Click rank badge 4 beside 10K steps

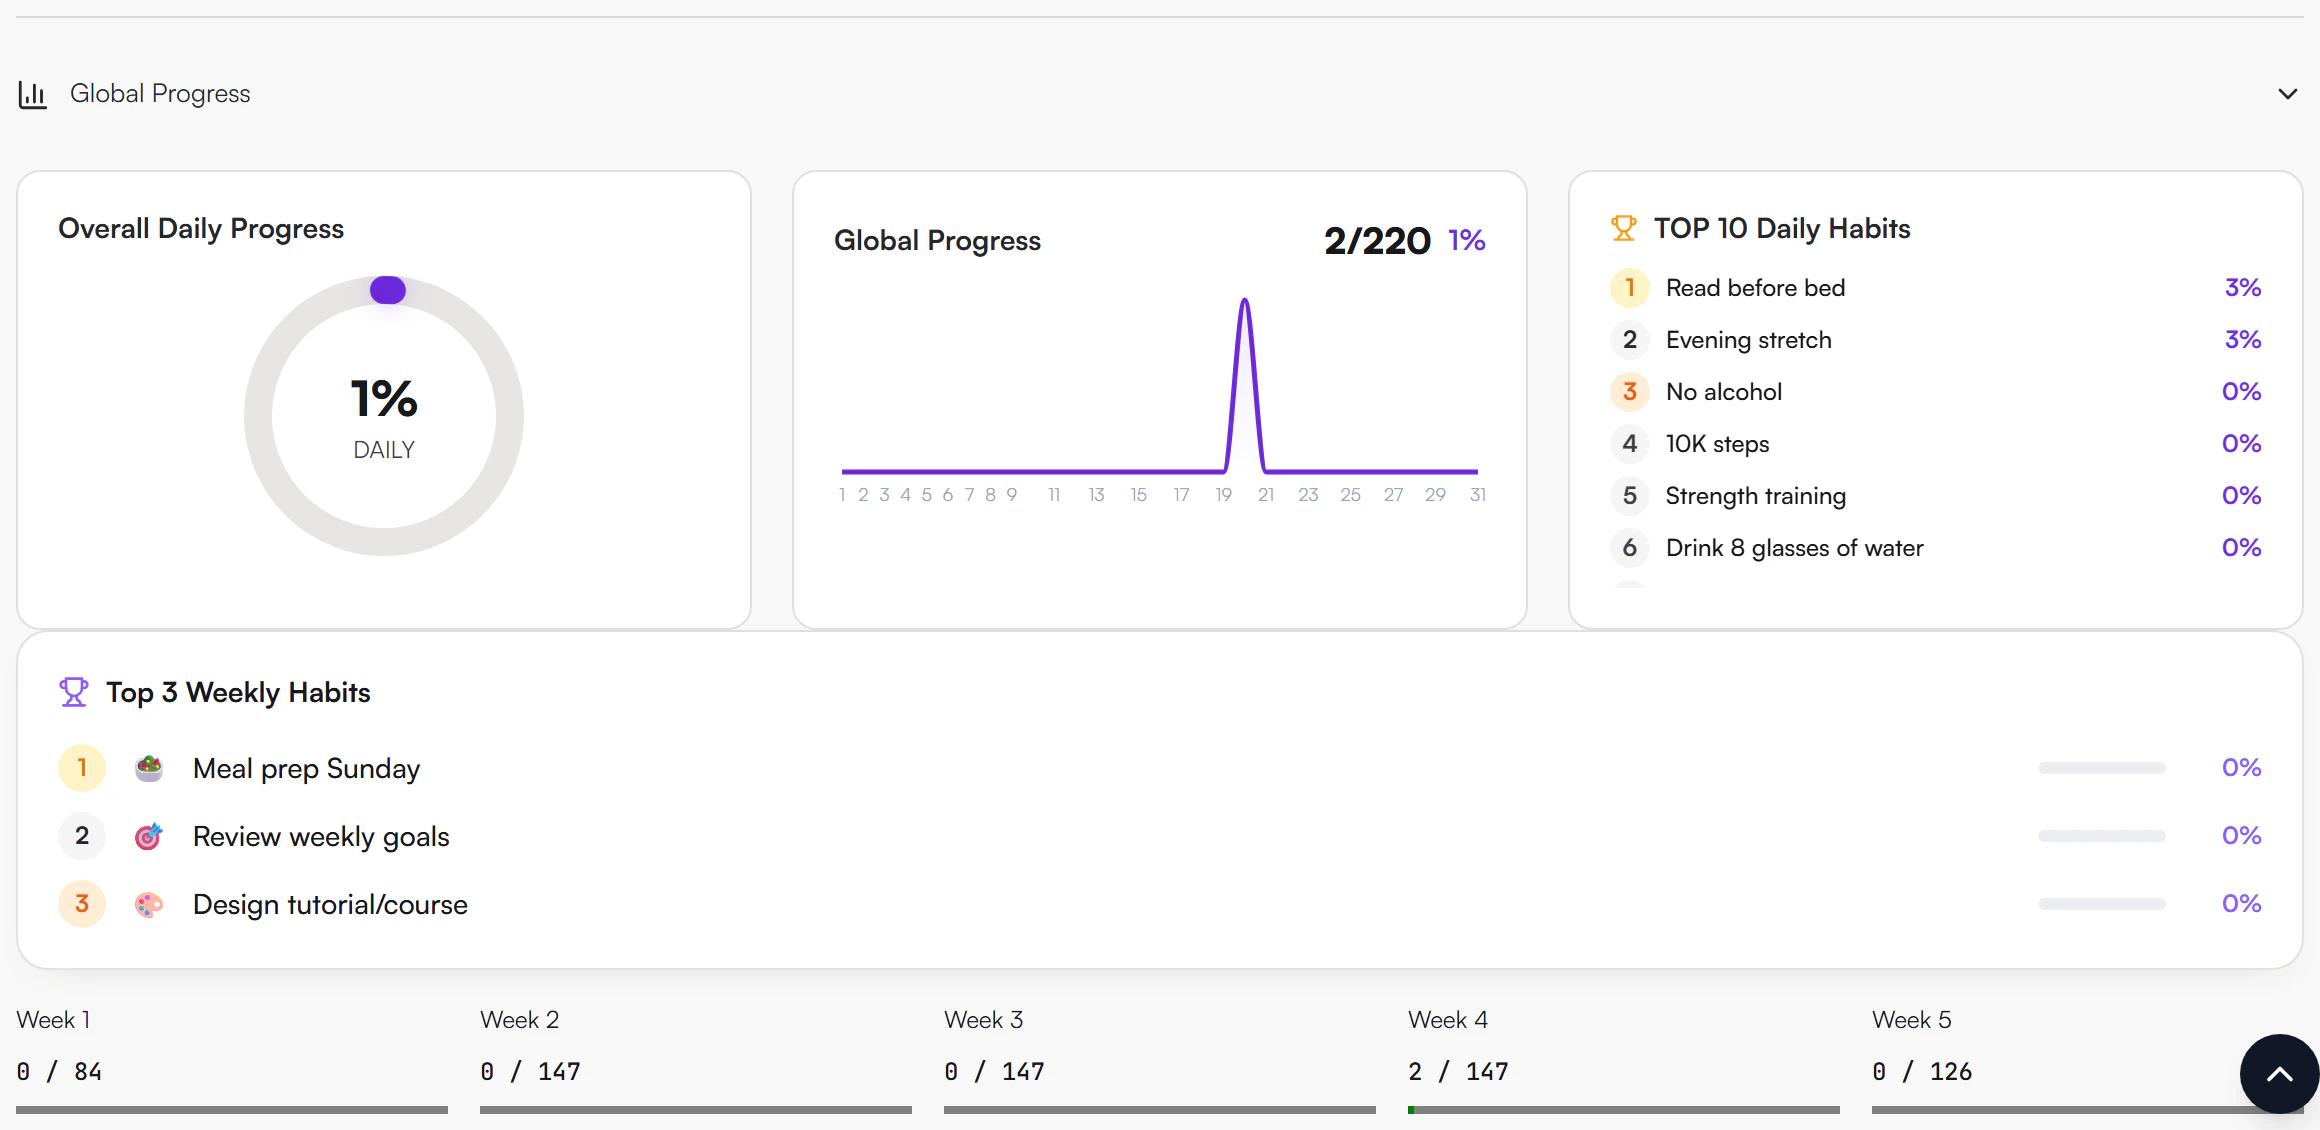click(1630, 444)
